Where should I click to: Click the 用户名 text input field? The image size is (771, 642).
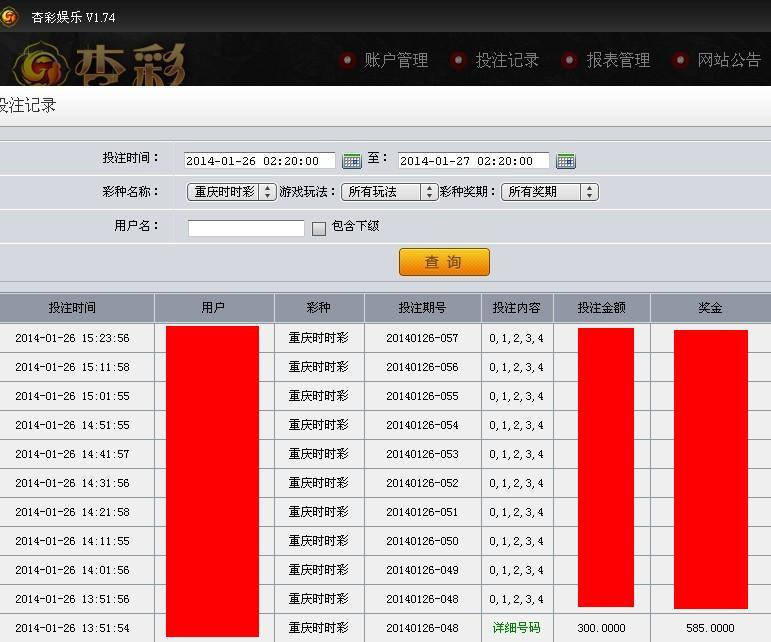(246, 228)
